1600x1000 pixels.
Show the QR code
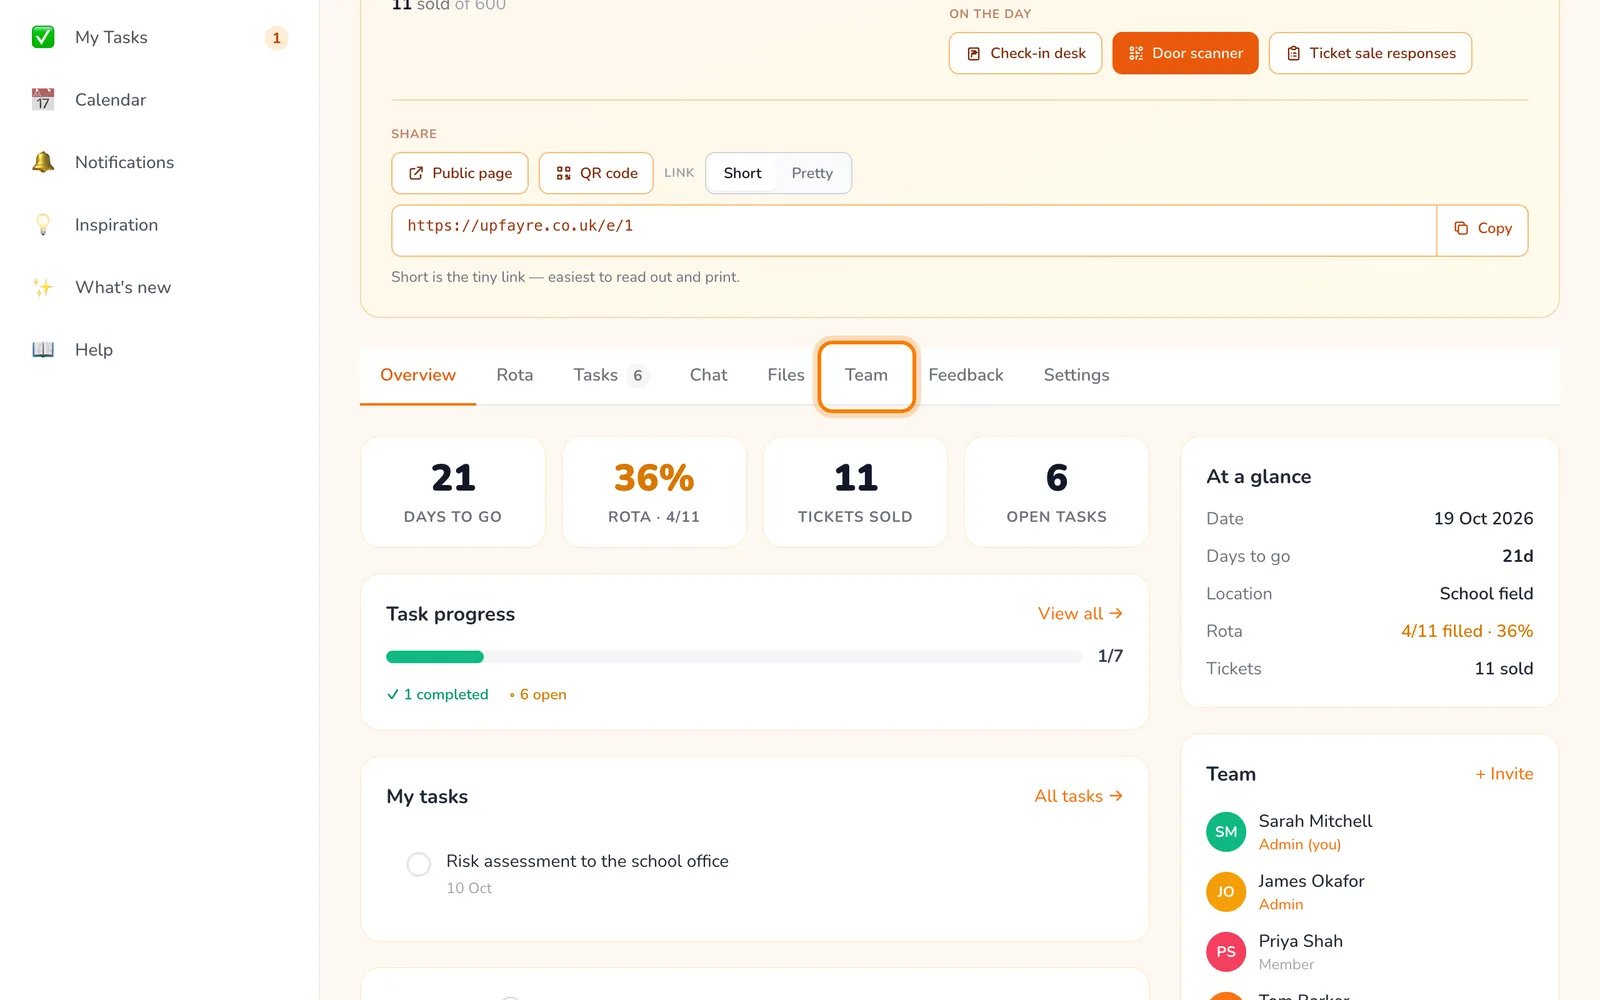pos(596,173)
